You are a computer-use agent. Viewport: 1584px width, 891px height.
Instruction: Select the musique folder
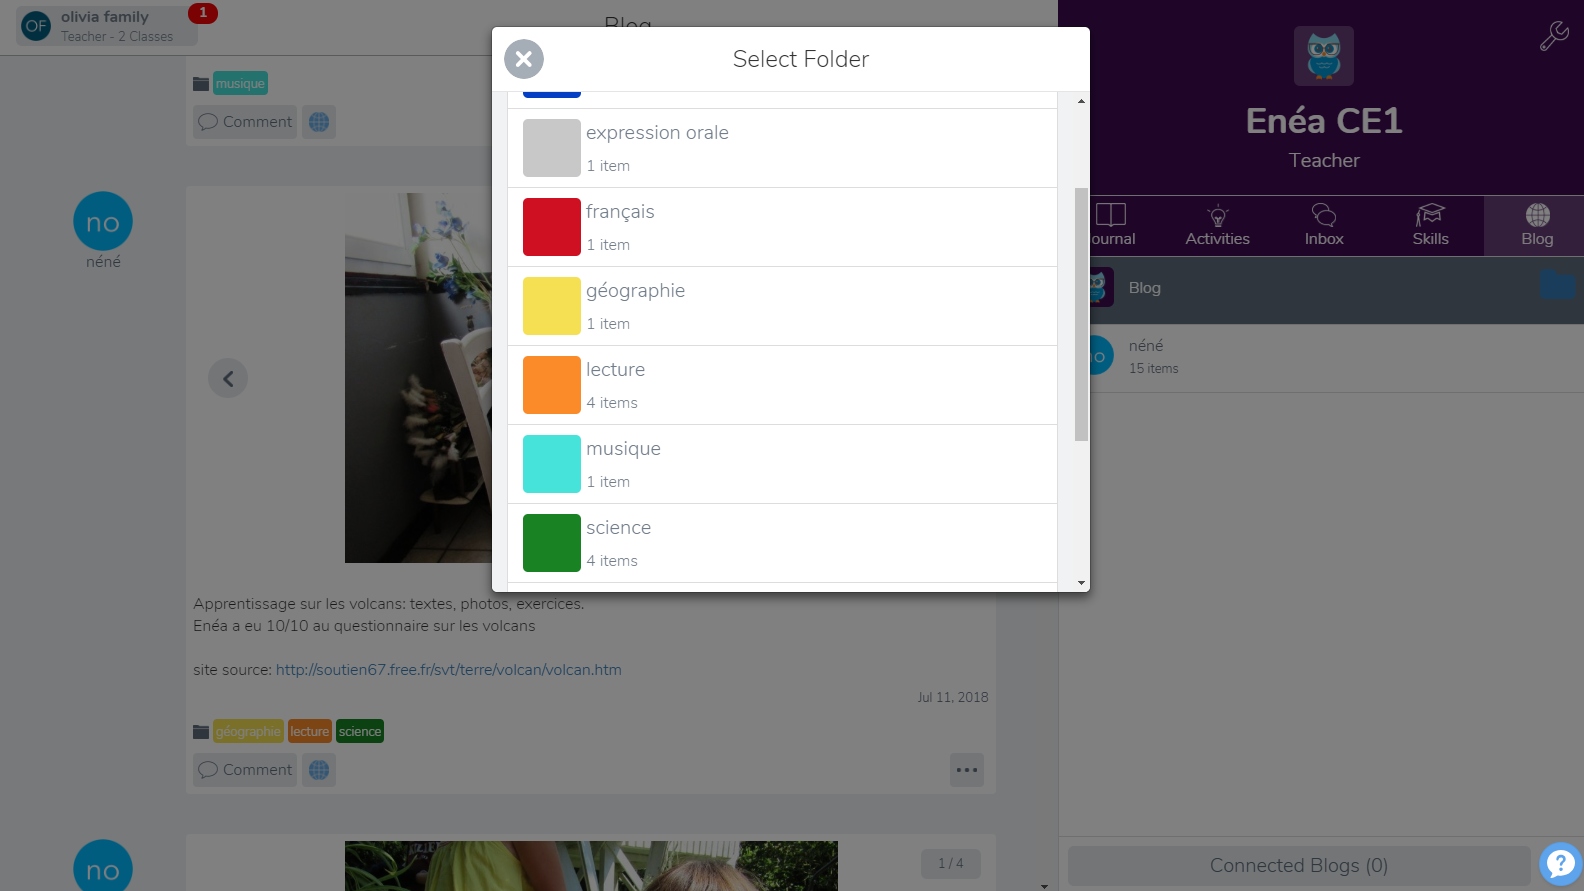coord(782,464)
